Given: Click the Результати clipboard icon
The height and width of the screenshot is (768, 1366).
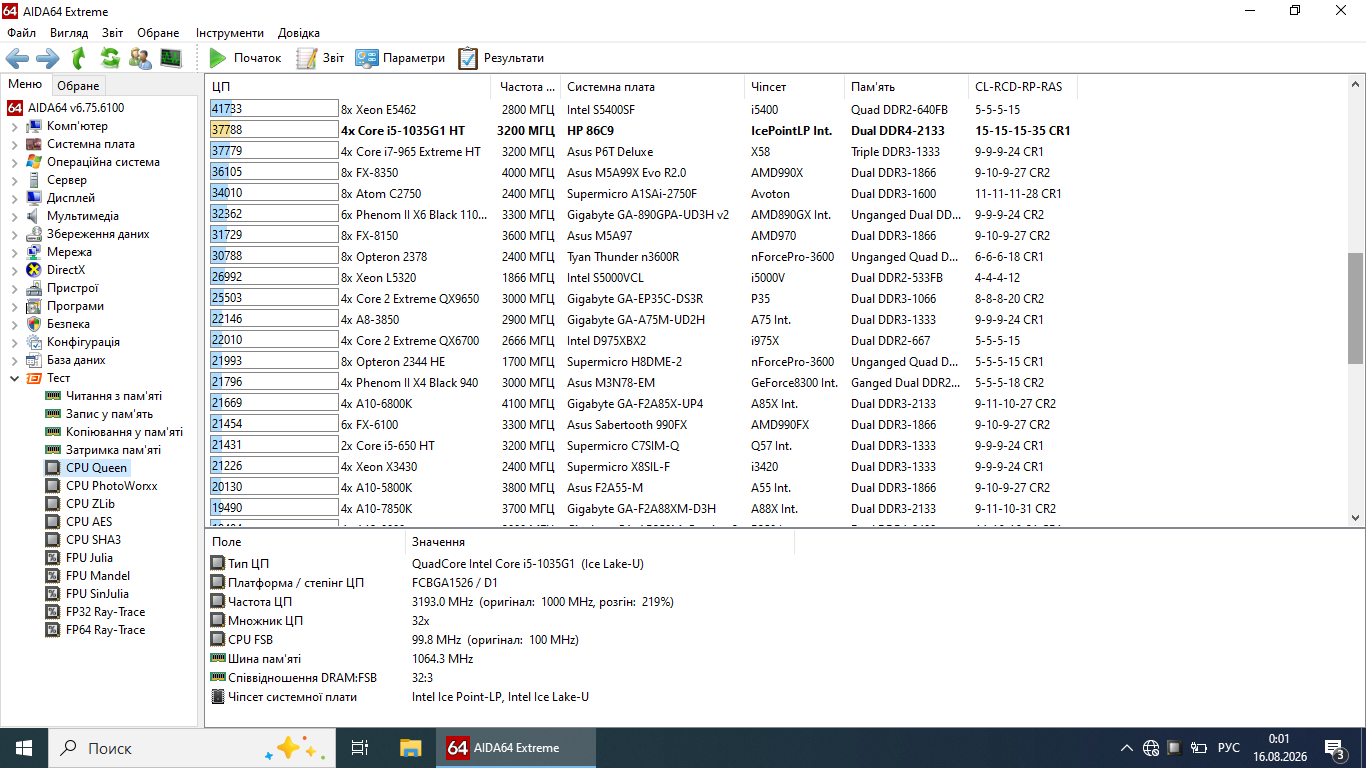Looking at the screenshot, I should [468, 58].
